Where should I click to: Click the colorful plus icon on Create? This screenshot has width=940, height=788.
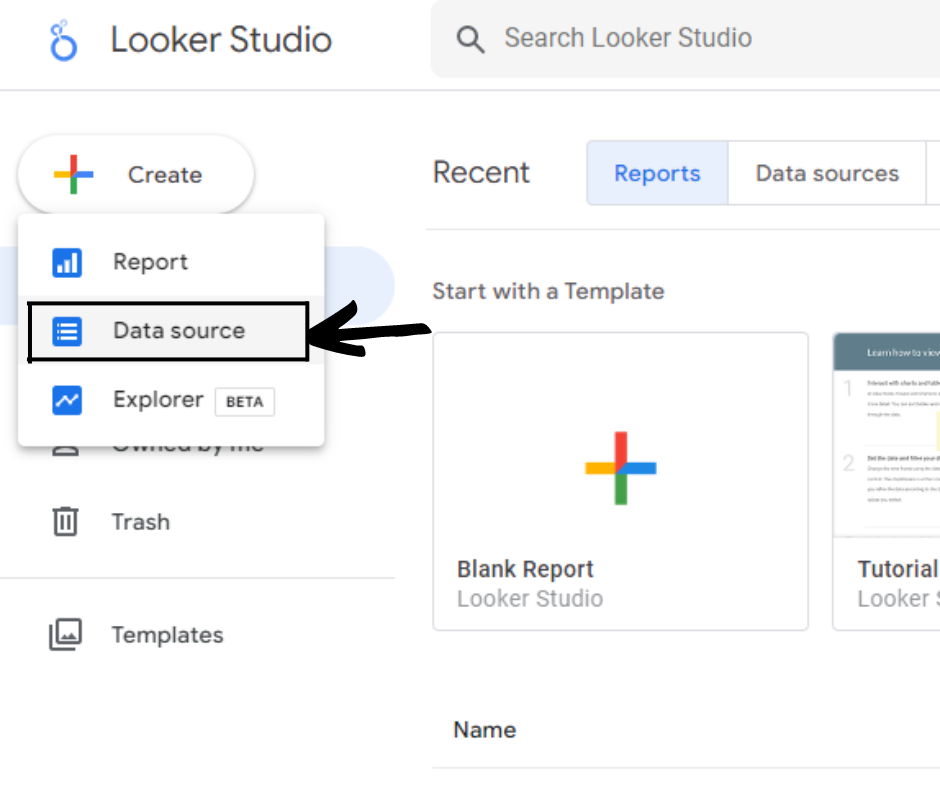[73, 175]
